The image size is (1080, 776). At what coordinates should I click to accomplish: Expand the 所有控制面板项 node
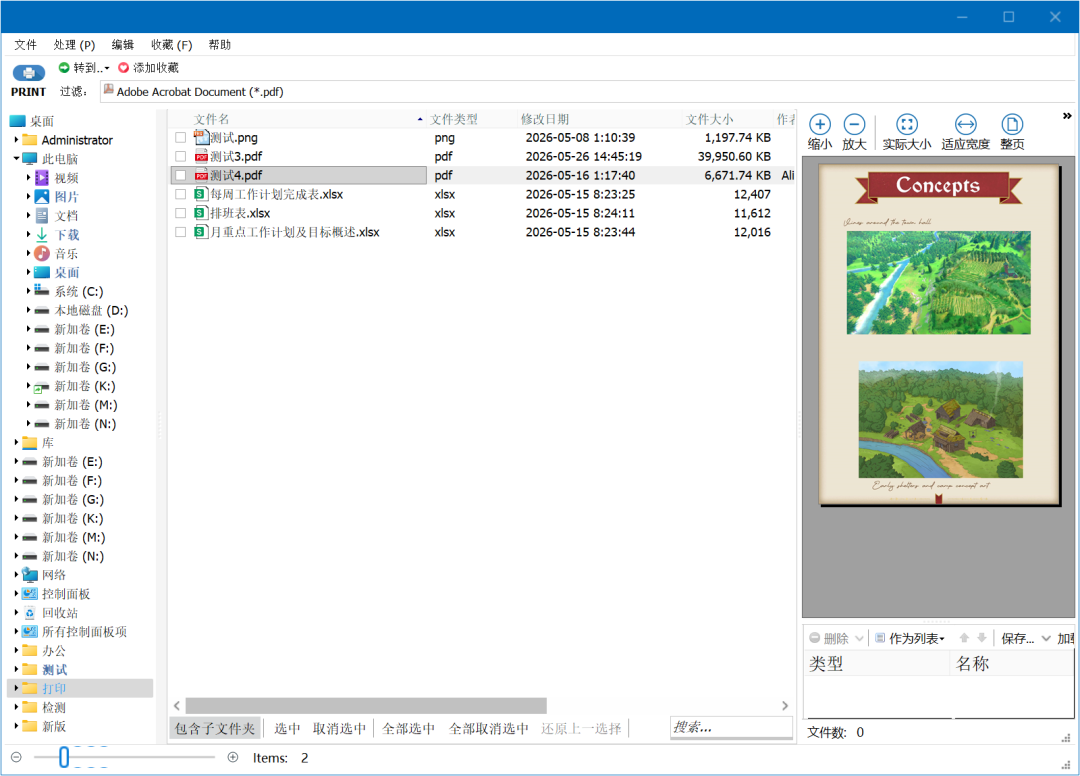tap(17, 631)
